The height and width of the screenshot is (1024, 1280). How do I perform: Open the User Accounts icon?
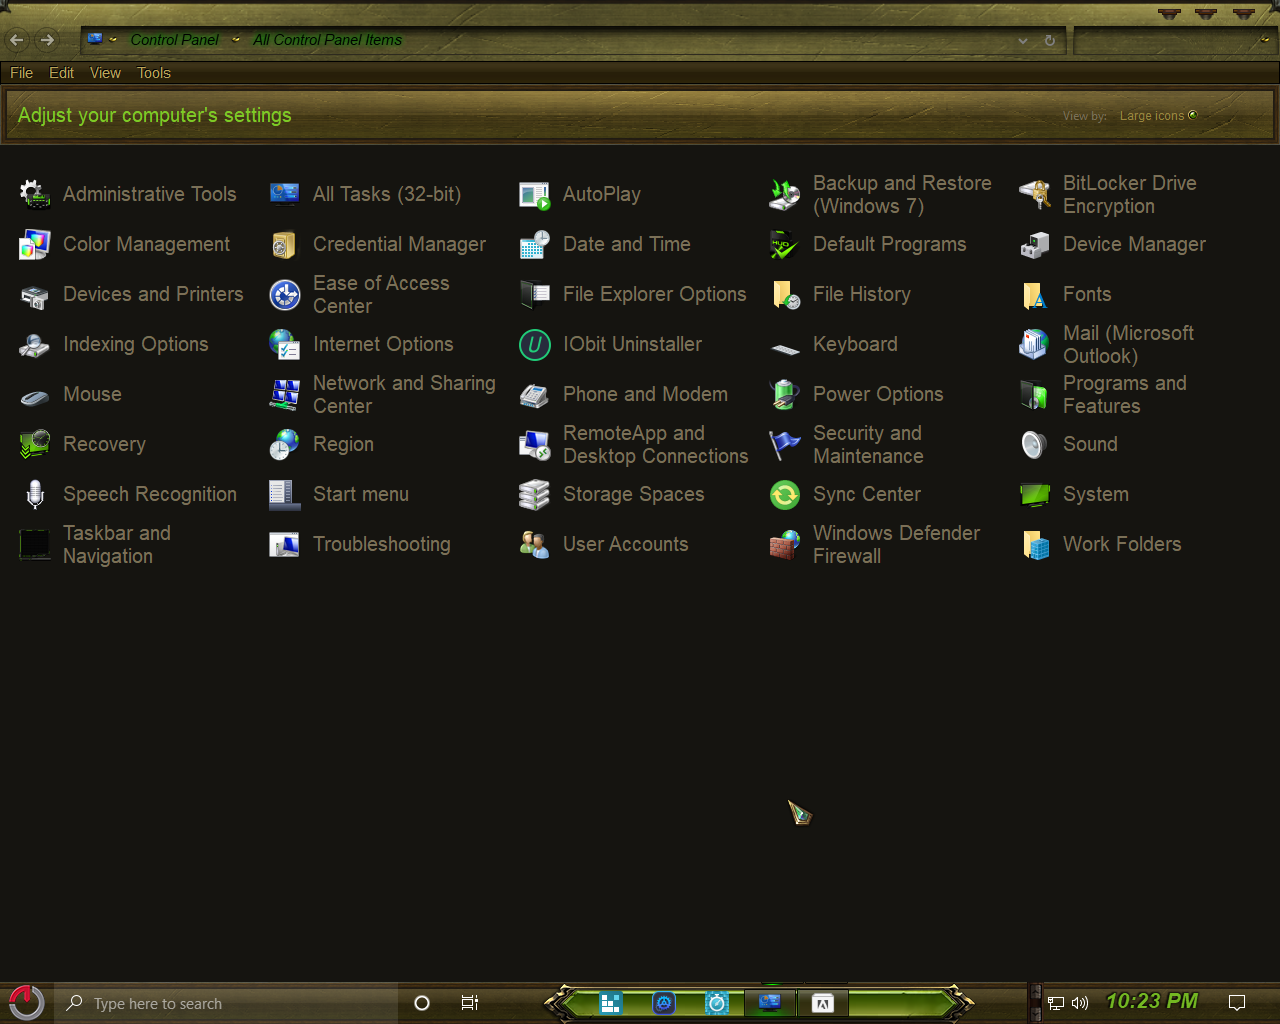point(535,544)
